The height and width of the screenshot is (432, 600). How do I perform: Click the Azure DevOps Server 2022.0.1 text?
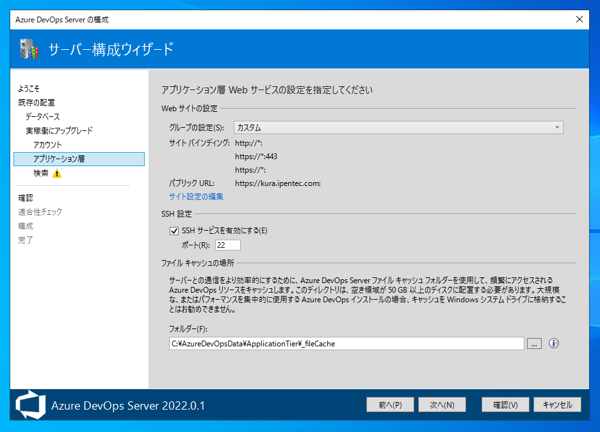click(x=128, y=405)
